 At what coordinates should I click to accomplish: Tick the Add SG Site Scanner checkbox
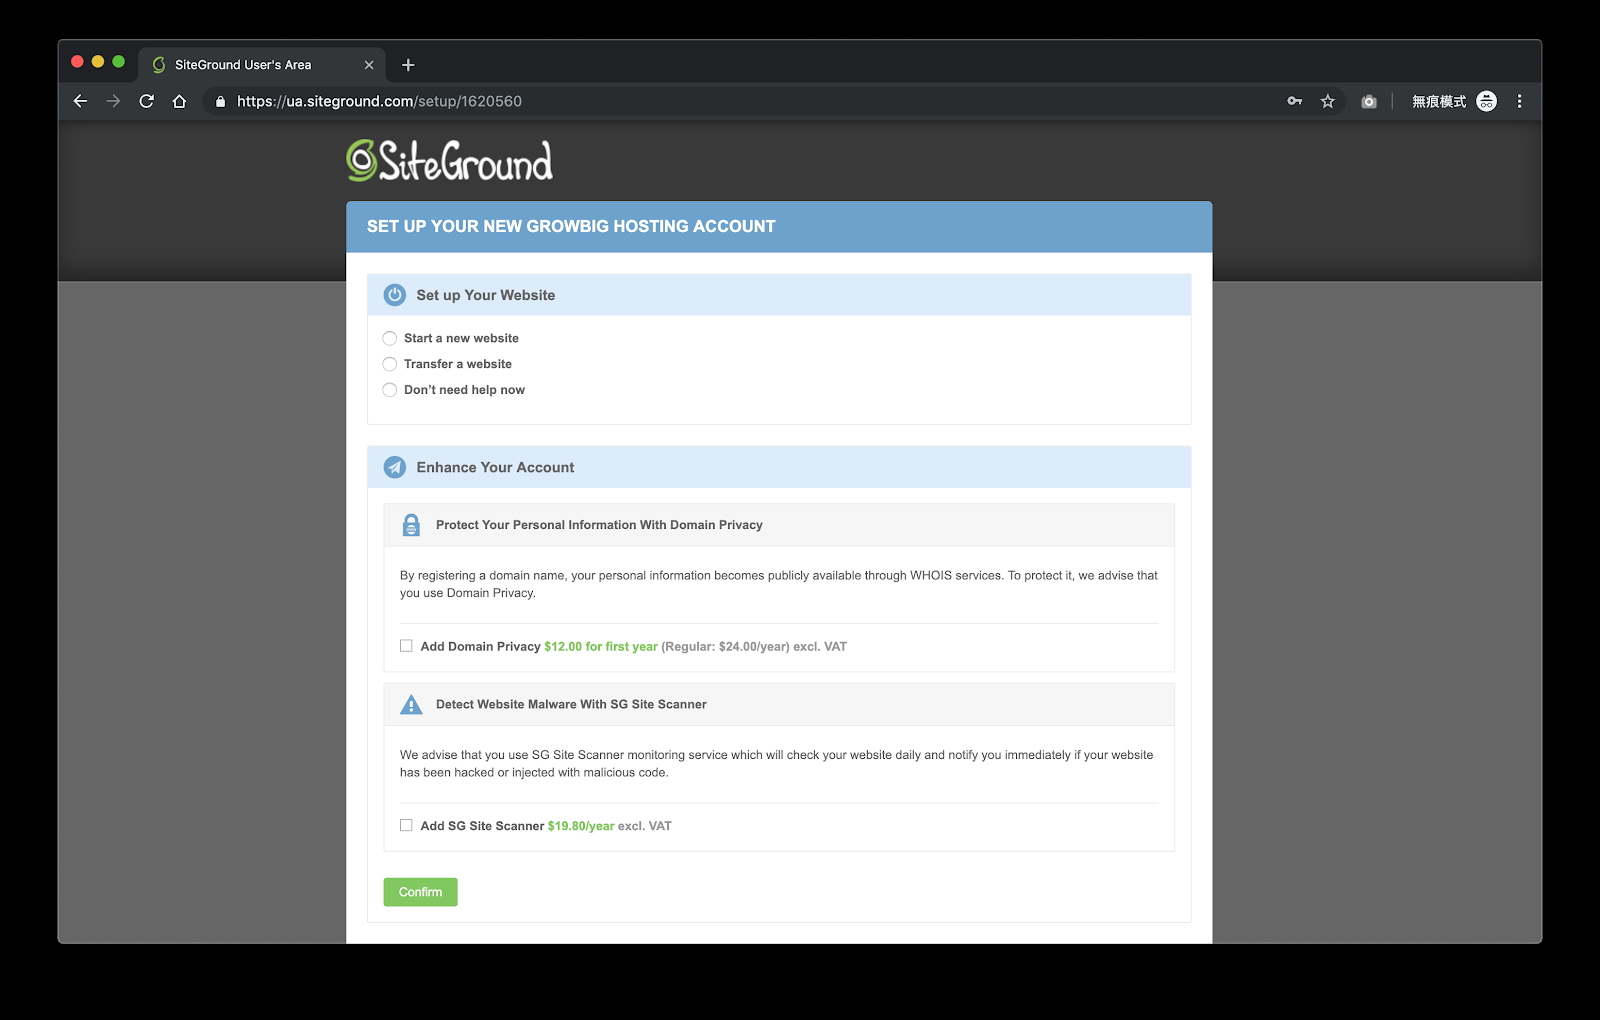406,825
